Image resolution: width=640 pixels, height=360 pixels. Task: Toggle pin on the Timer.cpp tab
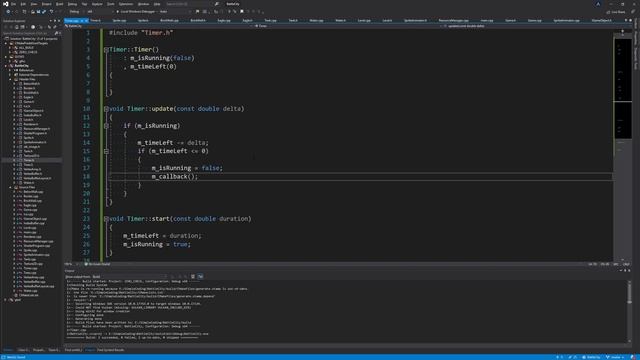click(x=82, y=20)
